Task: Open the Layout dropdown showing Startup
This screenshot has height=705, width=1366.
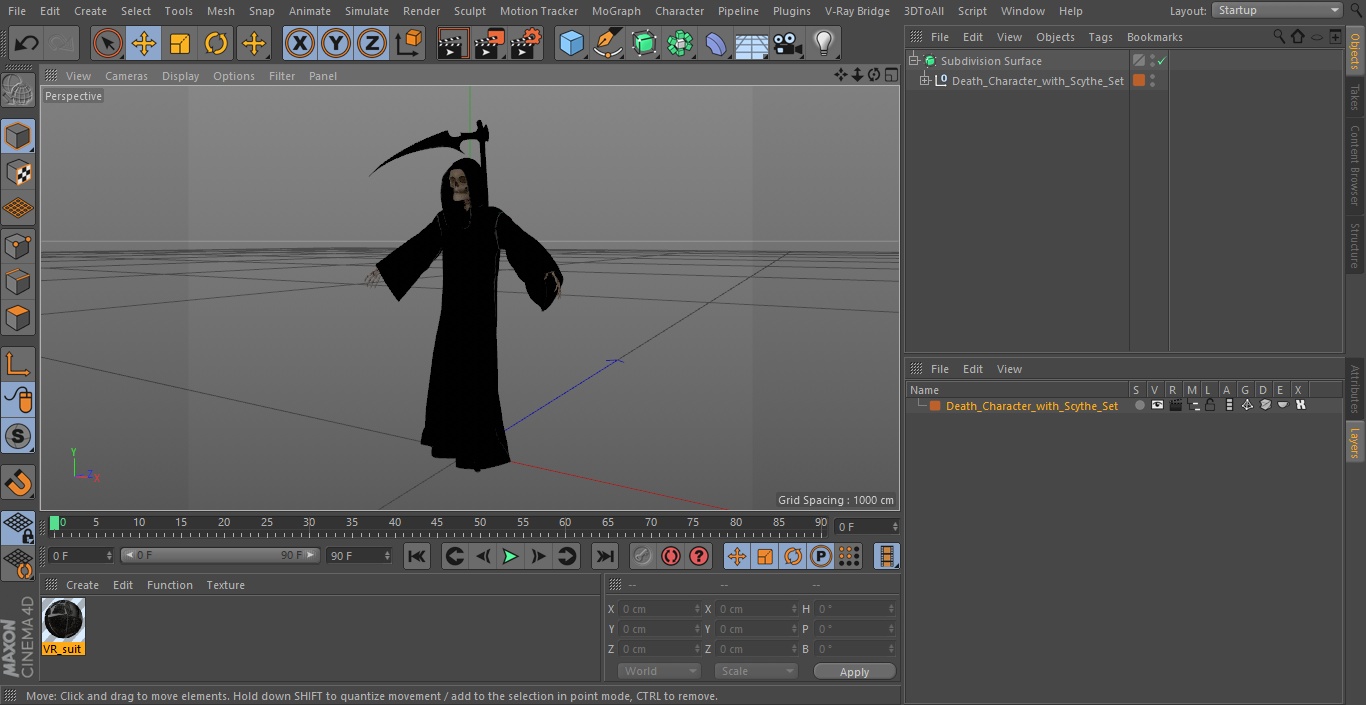Action: click(1277, 10)
